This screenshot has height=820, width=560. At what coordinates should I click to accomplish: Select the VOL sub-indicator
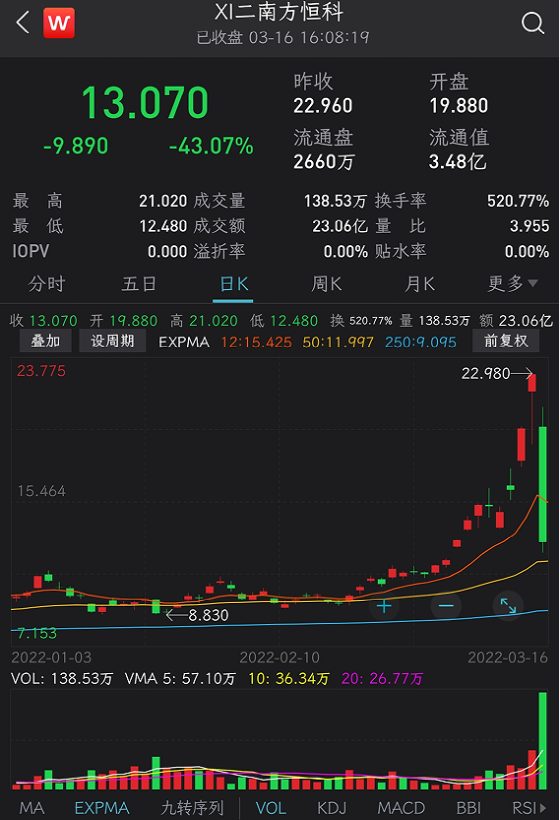point(271,808)
